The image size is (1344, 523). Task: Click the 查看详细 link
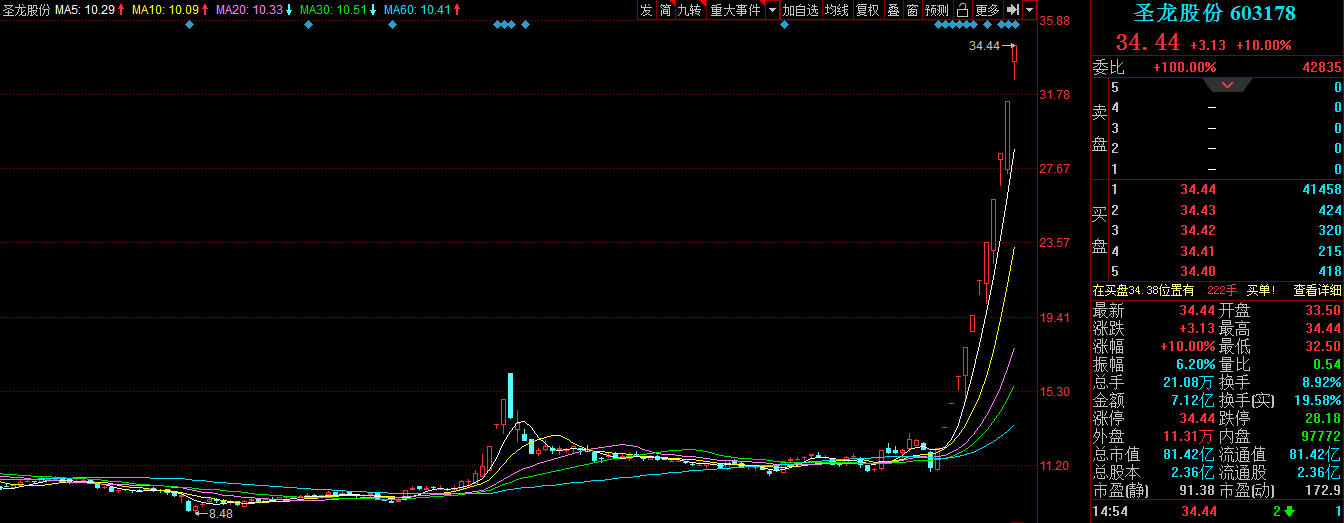(x=1316, y=291)
